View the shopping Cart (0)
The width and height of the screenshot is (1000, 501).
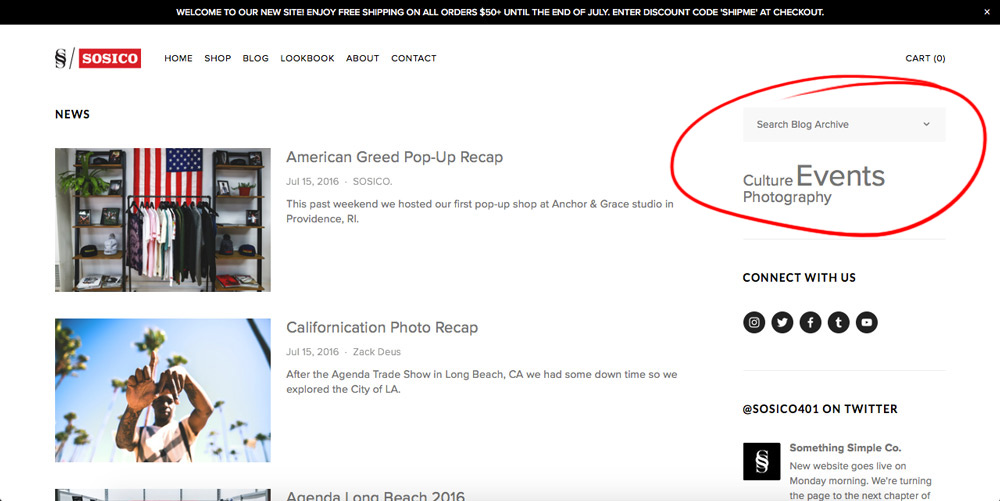(925, 58)
